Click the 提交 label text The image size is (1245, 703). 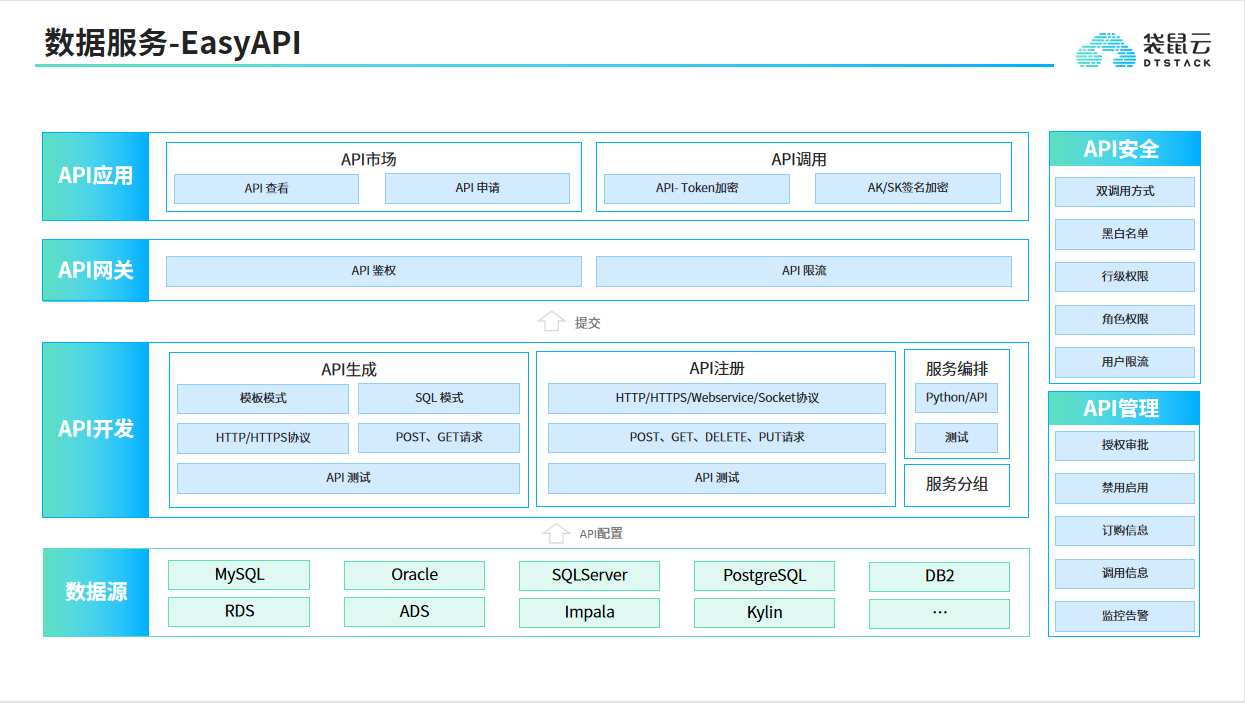(x=588, y=323)
